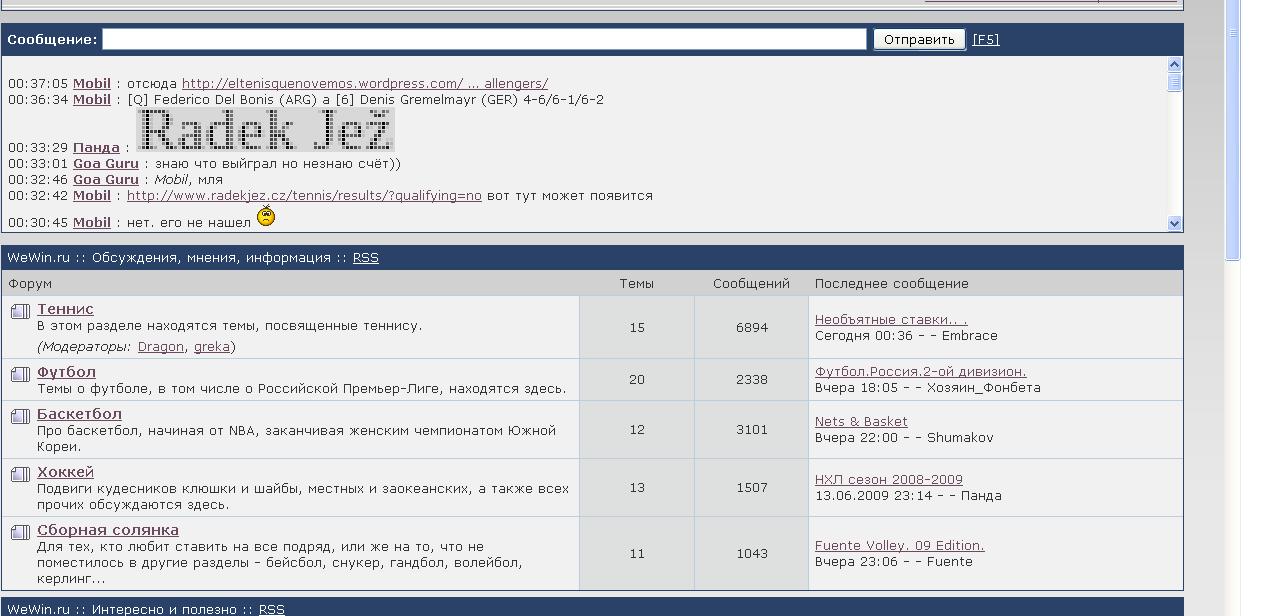Focus the Сообщение message input field
Screen dimensions: 1270x616
[484, 39]
